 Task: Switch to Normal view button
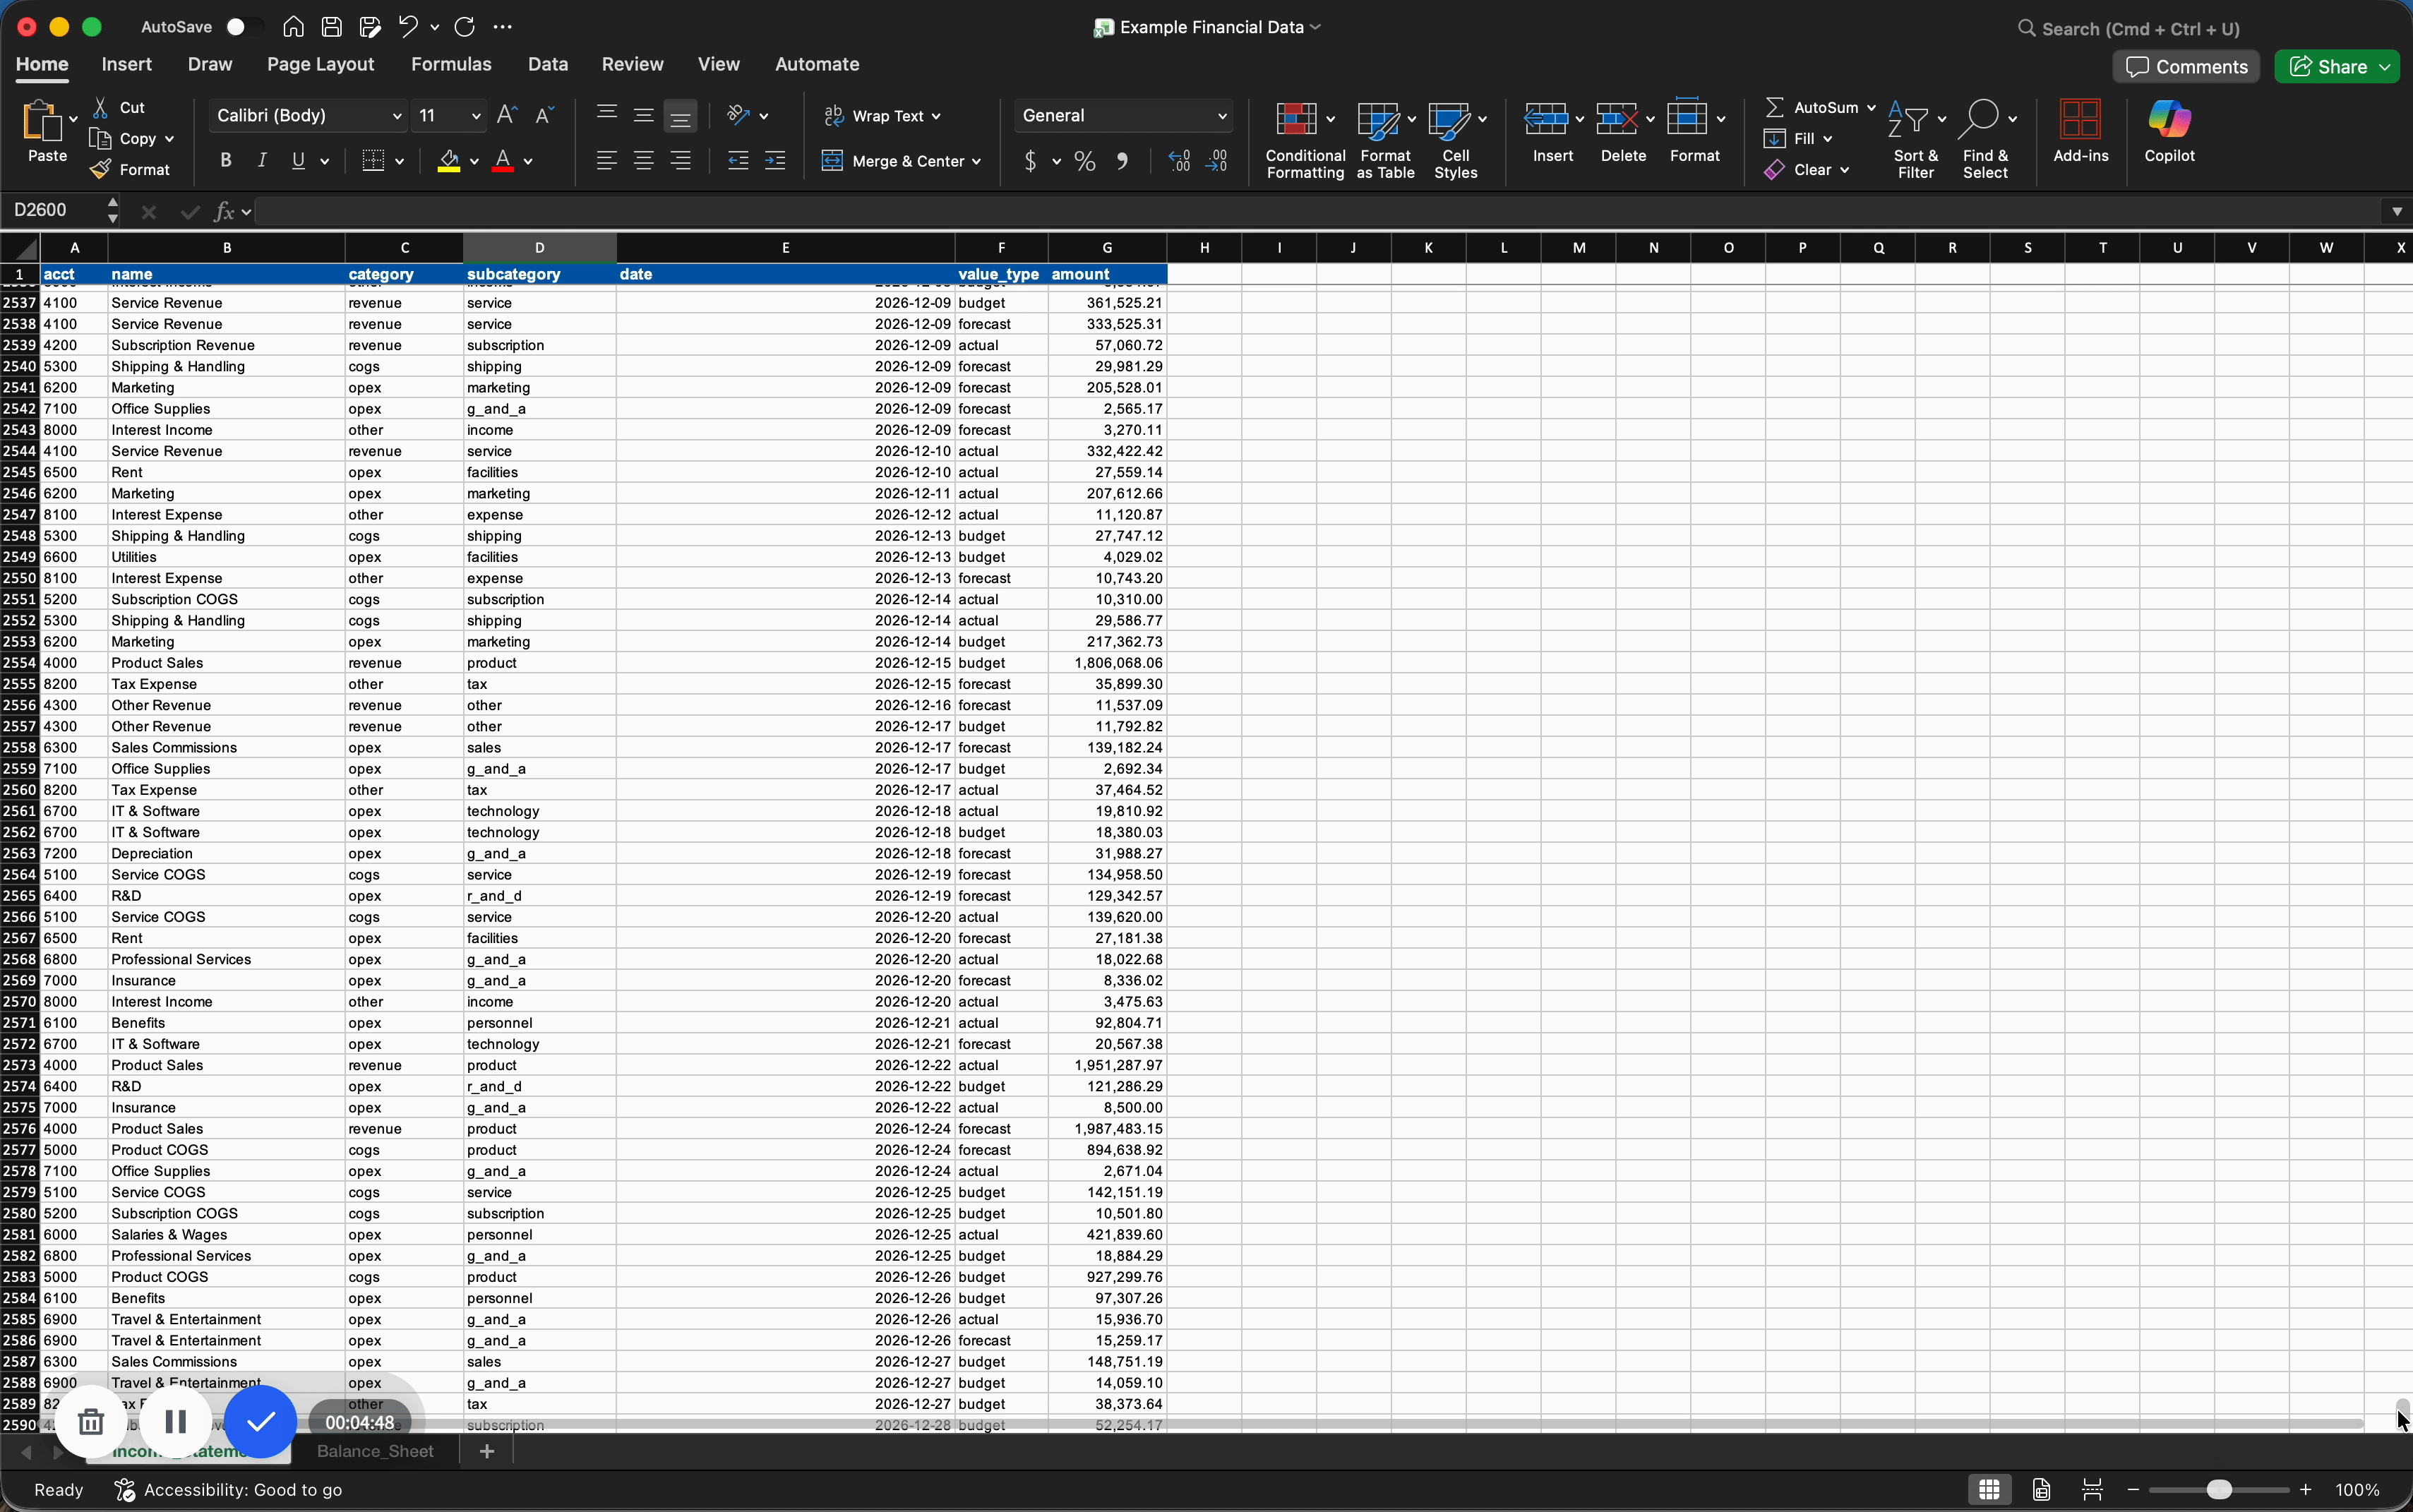coord(1989,1489)
